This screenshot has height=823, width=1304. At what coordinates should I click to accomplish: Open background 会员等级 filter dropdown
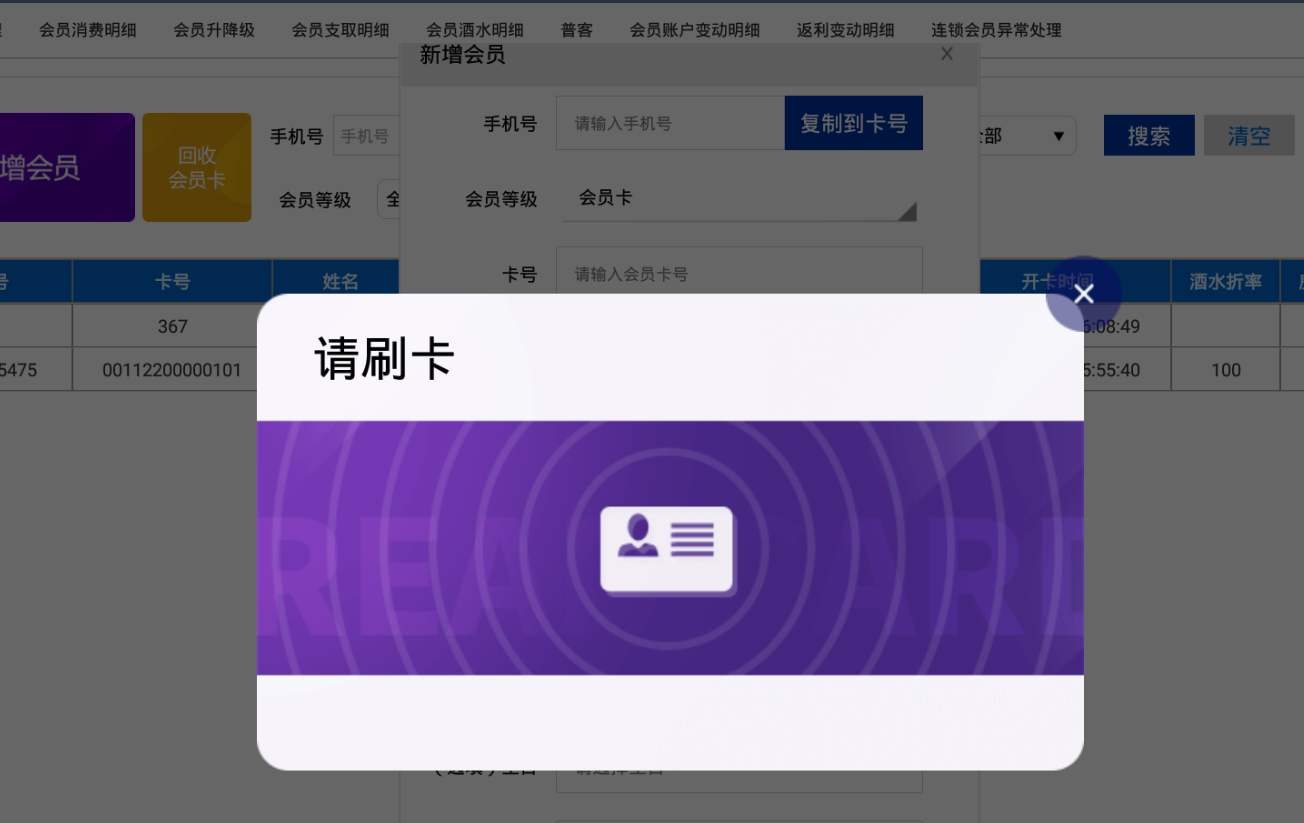click(389, 199)
